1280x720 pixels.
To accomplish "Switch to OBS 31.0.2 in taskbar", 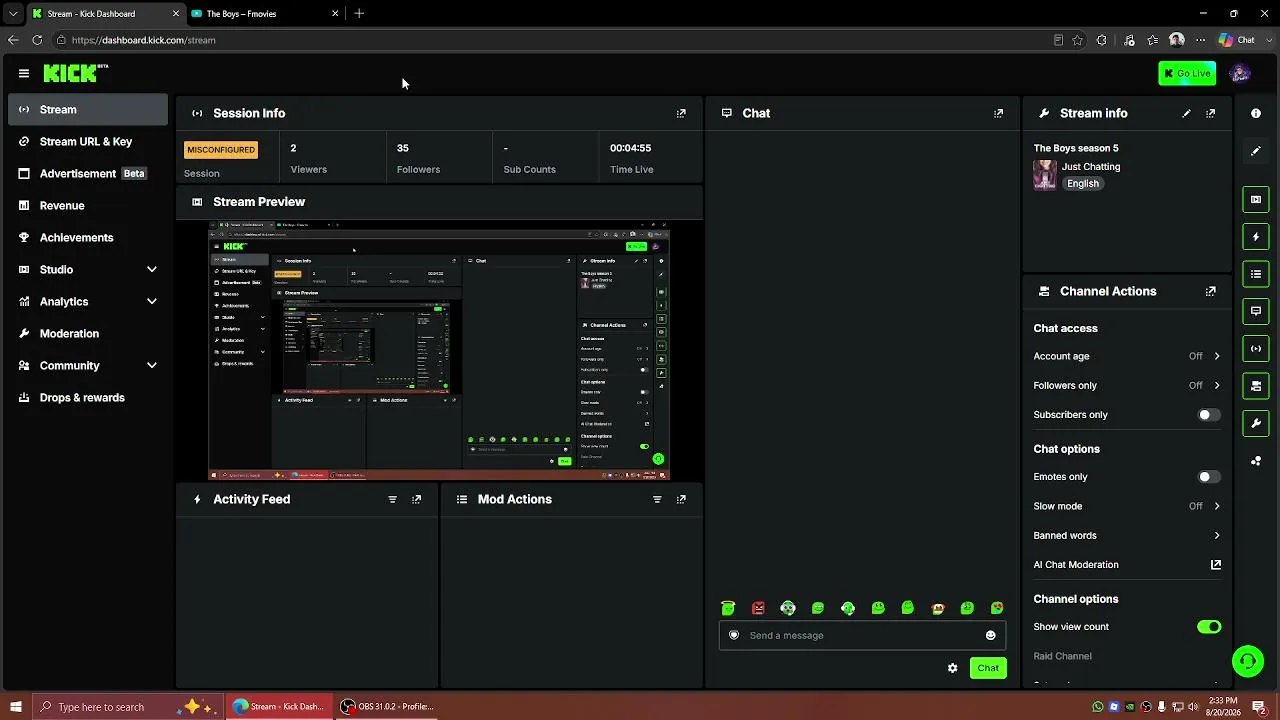I will coord(388,707).
